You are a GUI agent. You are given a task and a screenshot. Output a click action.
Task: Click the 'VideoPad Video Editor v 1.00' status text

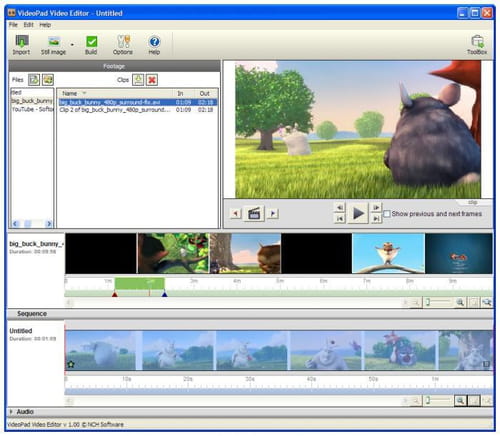point(43,424)
